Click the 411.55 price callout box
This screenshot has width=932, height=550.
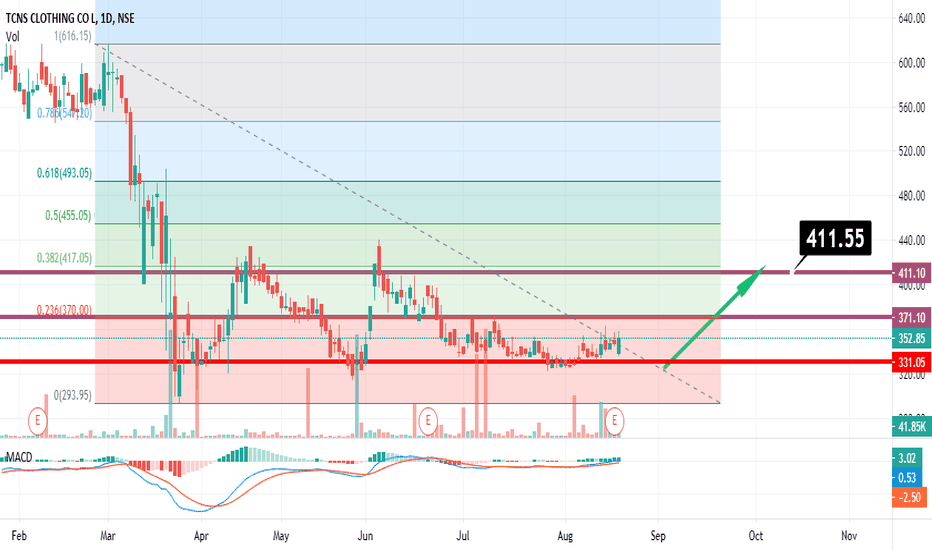pos(835,238)
